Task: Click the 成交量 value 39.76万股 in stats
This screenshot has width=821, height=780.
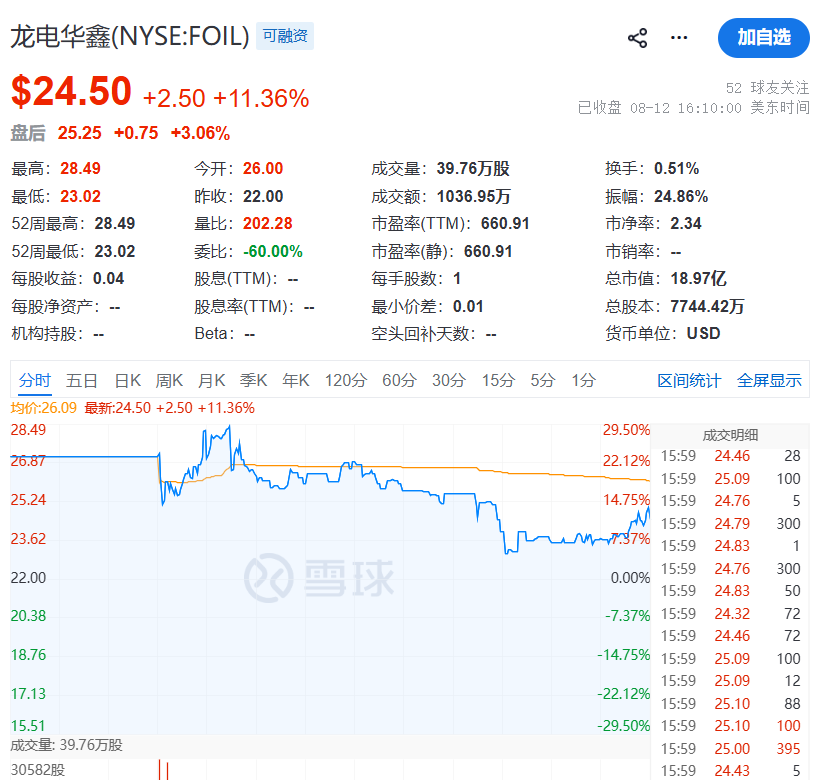Action: (473, 169)
